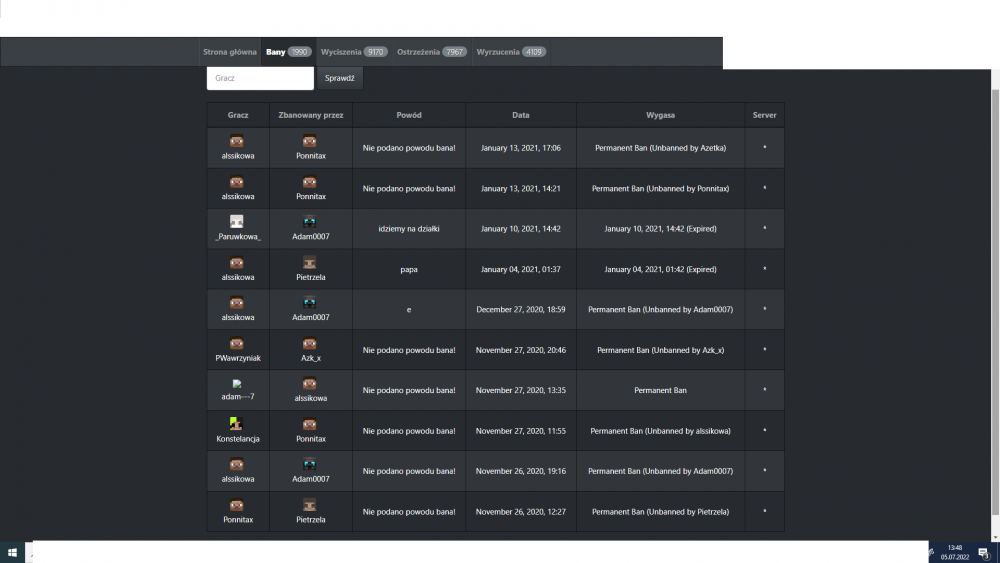Click Pietrzela's avatar in the "papa" row
Image resolution: width=1000 pixels, height=563 pixels.
click(310, 262)
